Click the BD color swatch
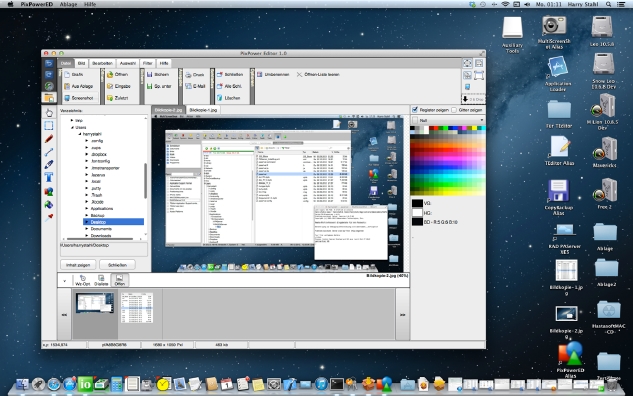The image size is (633, 396). coord(417,222)
